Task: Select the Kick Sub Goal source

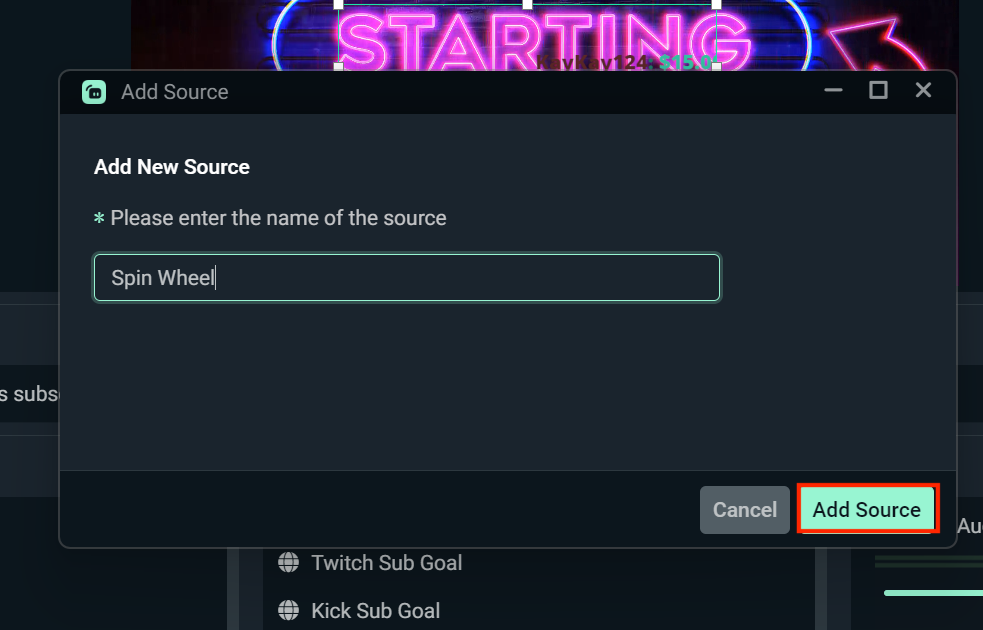Action: (x=375, y=611)
